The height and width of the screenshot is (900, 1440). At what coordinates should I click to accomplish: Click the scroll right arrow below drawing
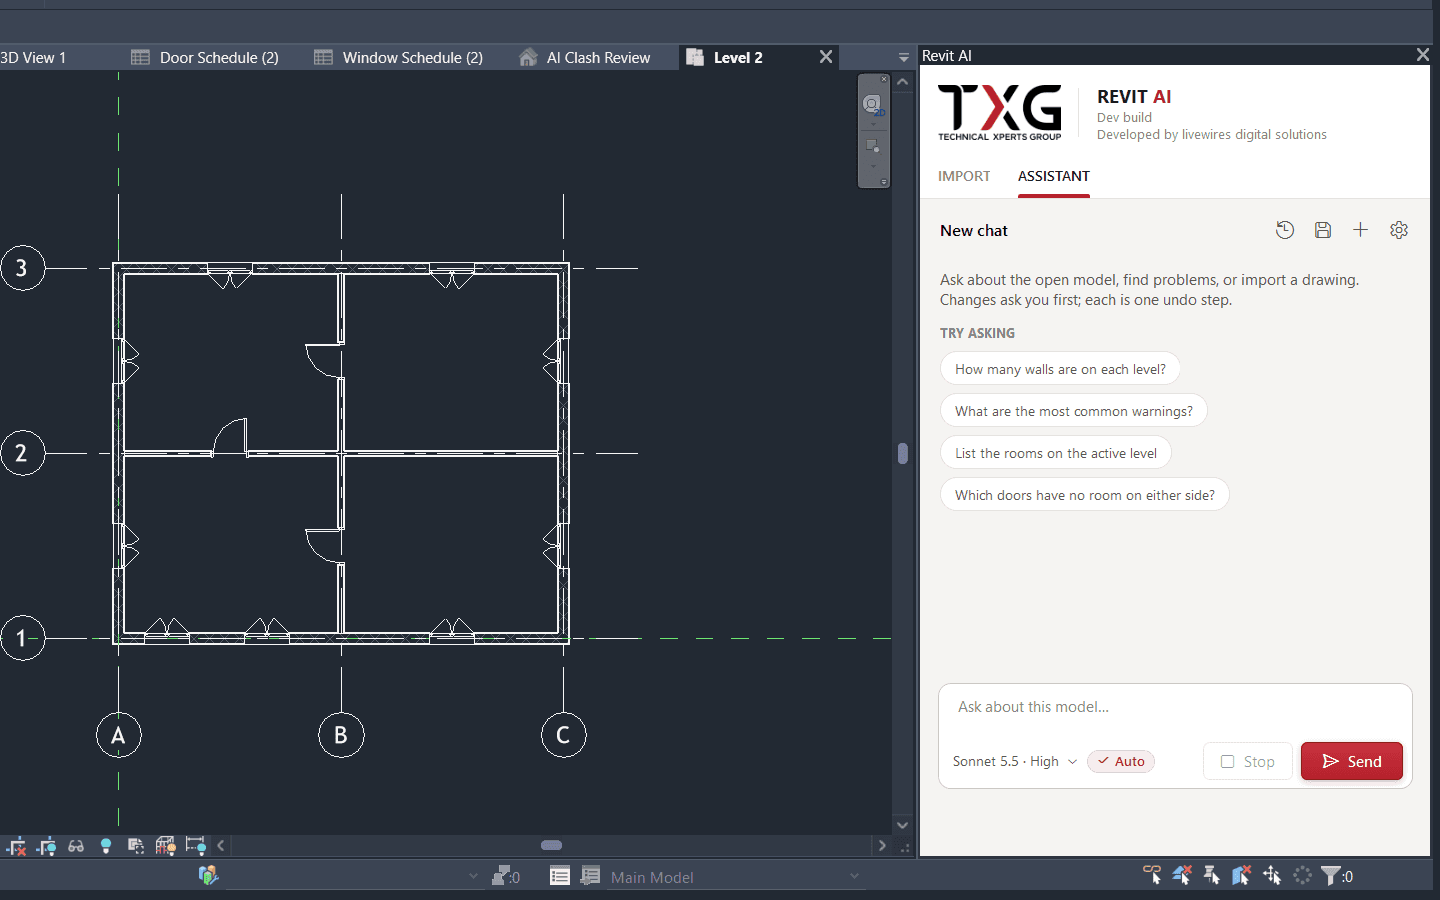[881, 846]
